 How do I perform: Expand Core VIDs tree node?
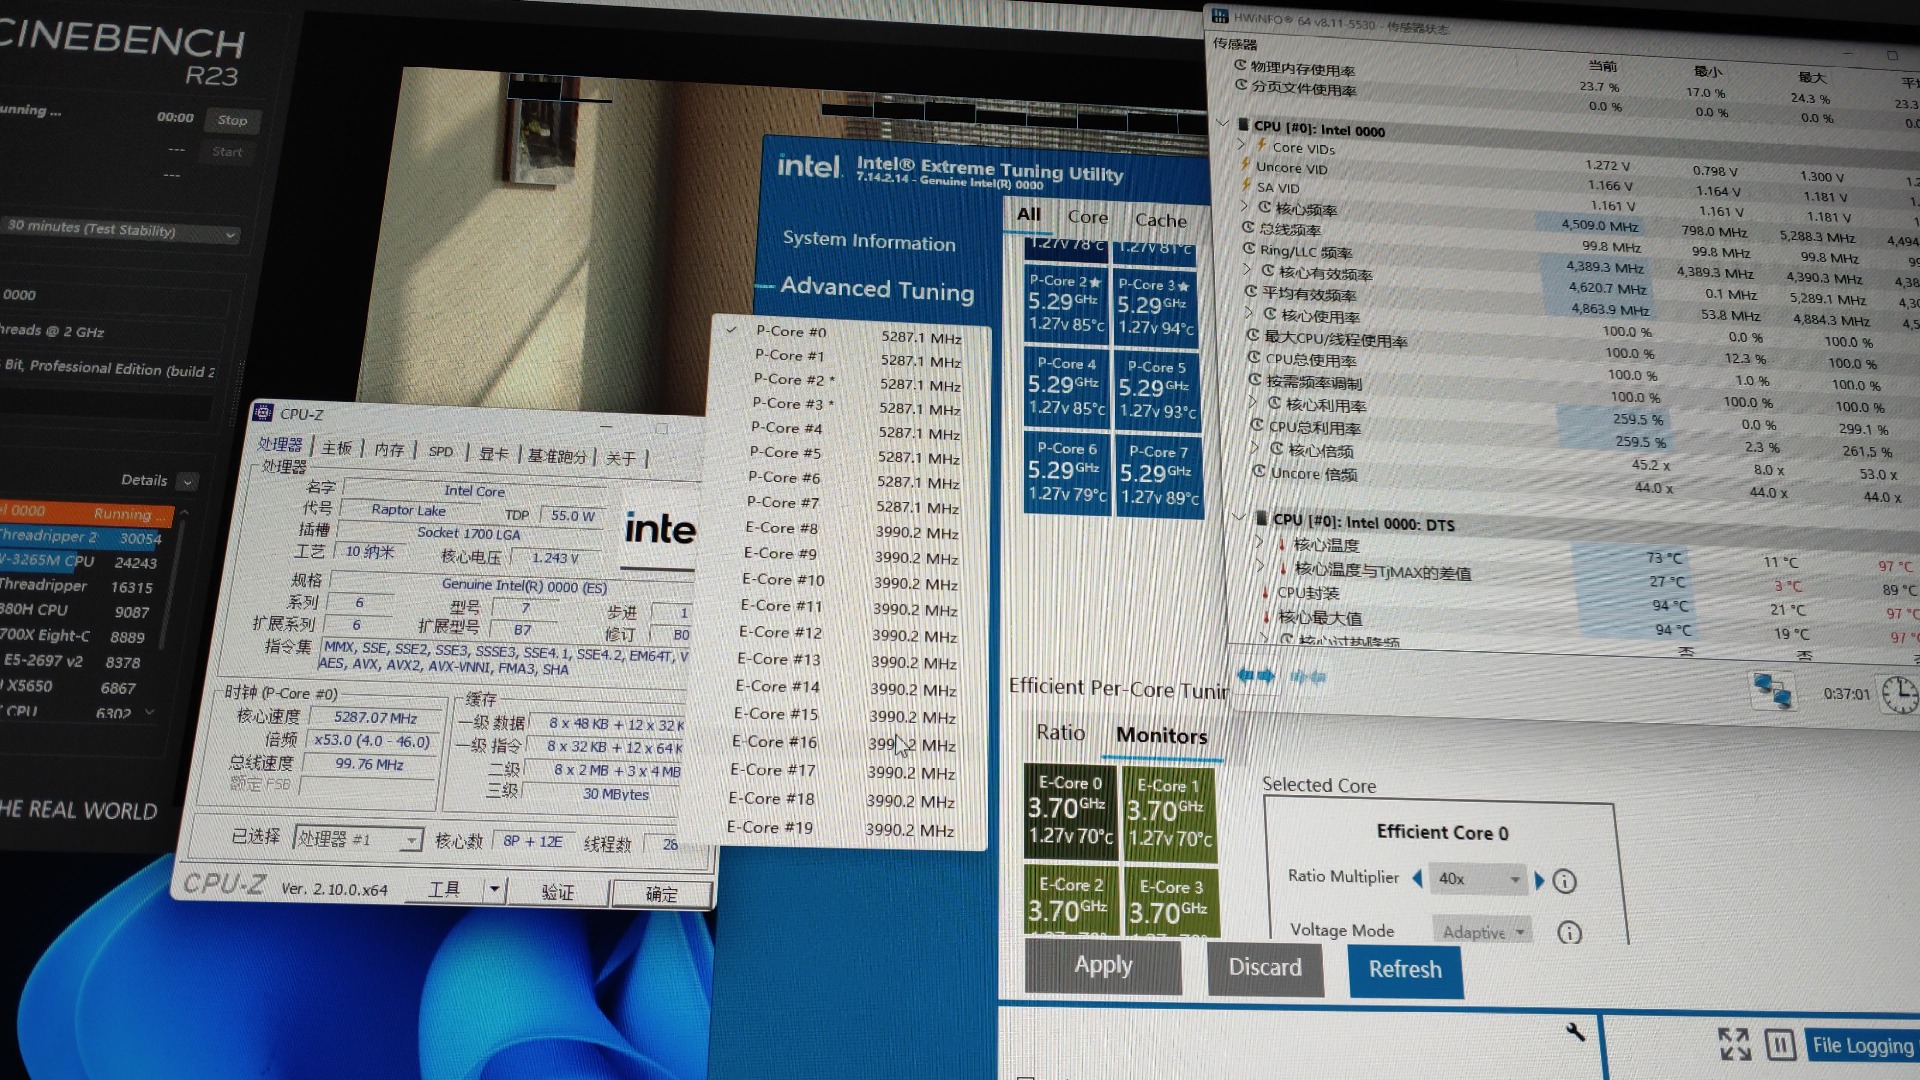coord(1241,145)
